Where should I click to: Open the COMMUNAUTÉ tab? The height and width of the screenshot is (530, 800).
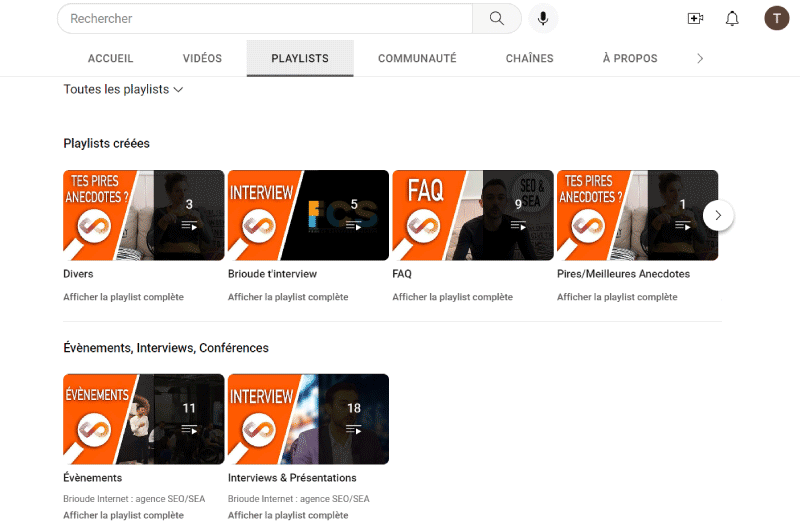pos(417,59)
